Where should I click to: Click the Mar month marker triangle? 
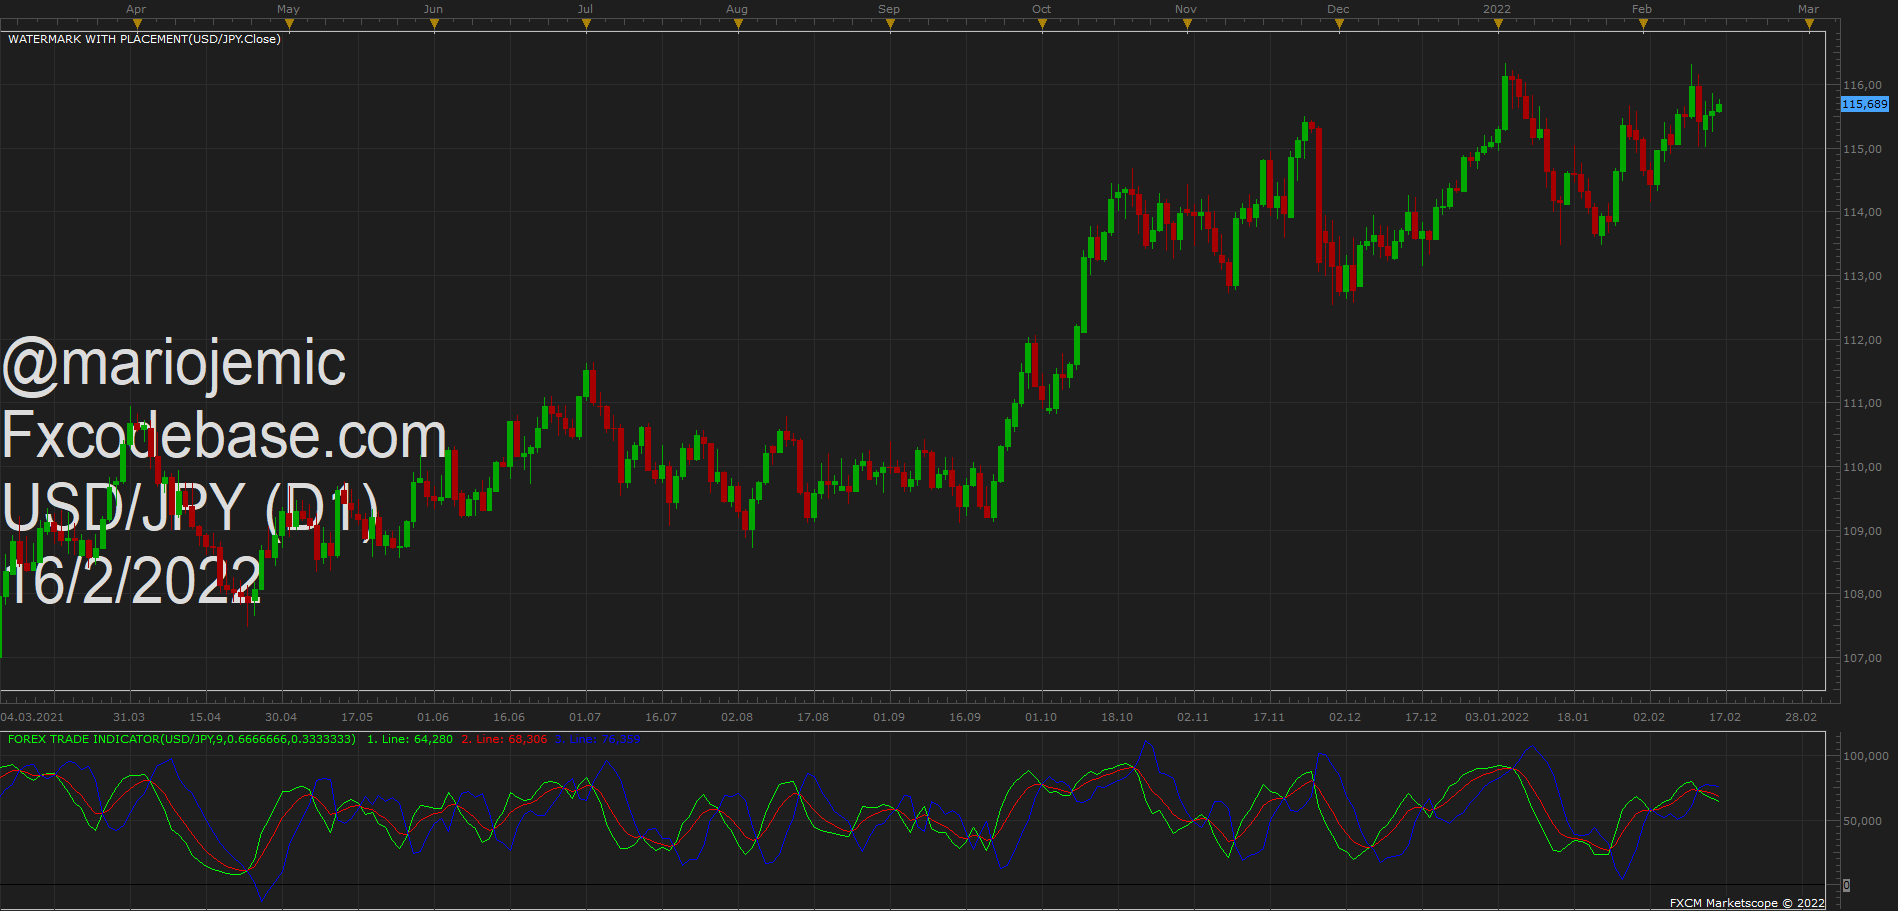1809,24
